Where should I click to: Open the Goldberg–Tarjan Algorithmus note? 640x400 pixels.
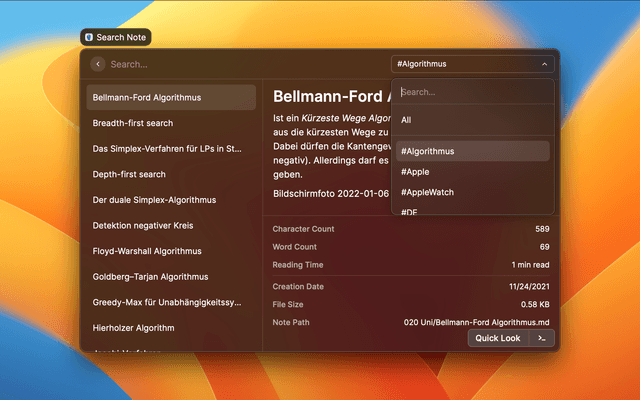pos(148,277)
